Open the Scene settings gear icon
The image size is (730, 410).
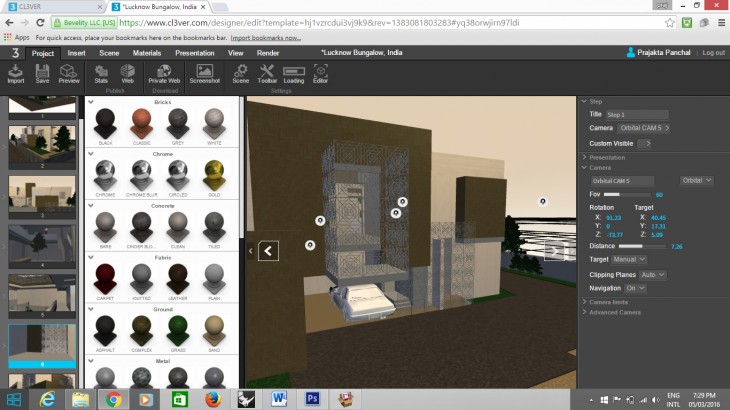click(x=241, y=74)
